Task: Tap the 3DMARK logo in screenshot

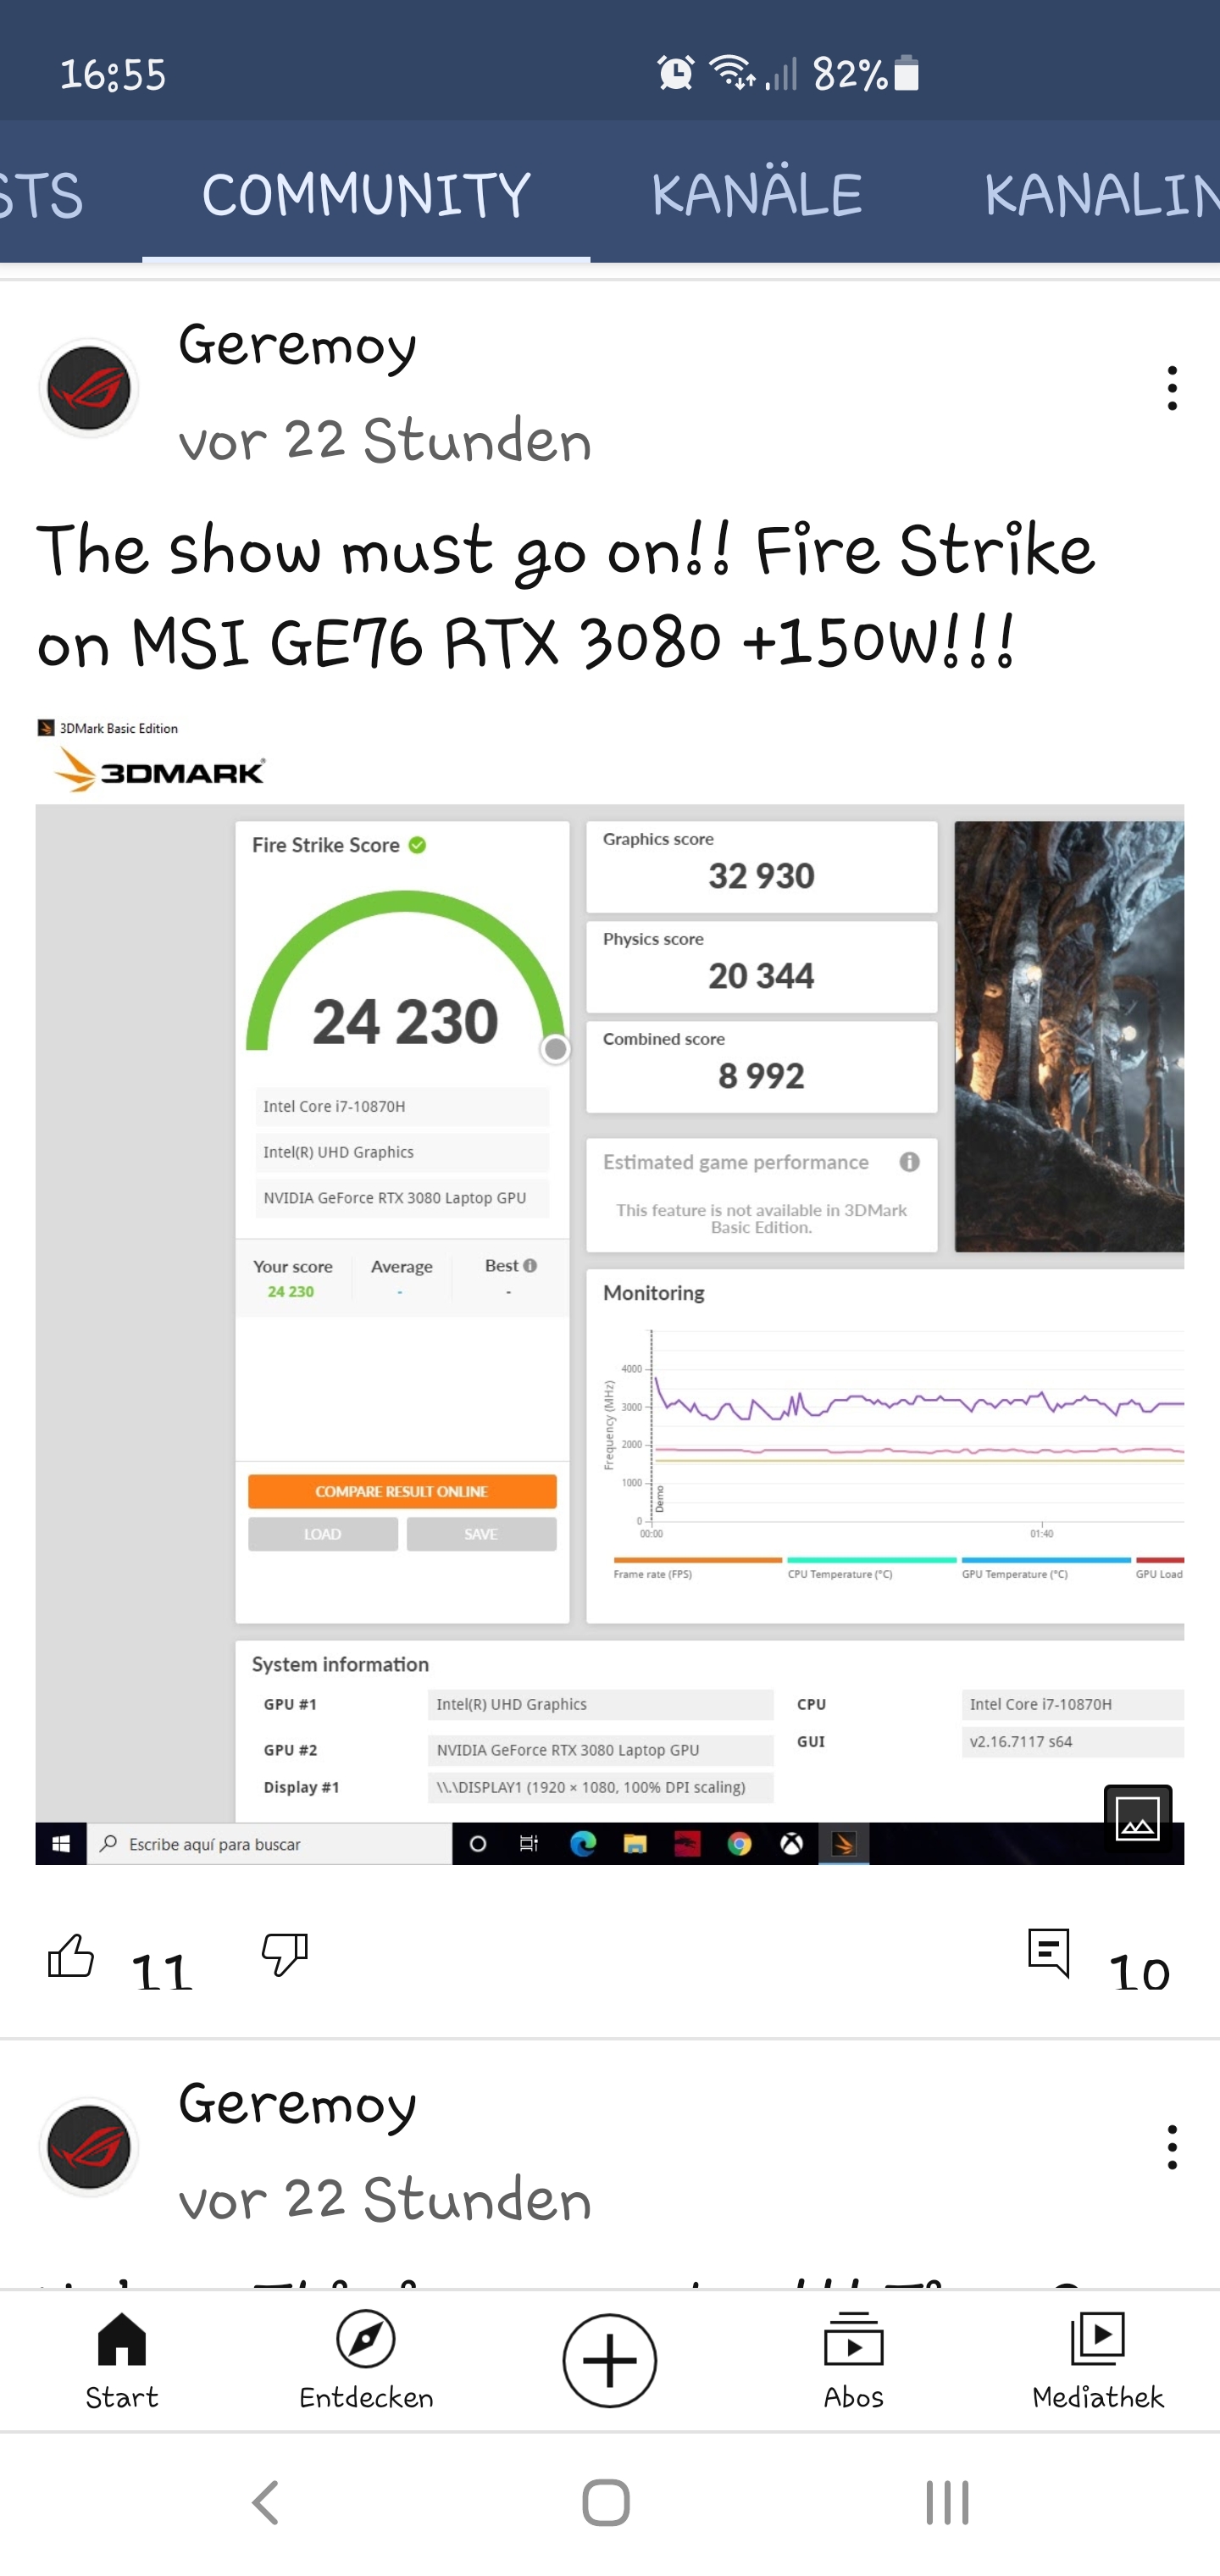Action: (x=160, y=772)
